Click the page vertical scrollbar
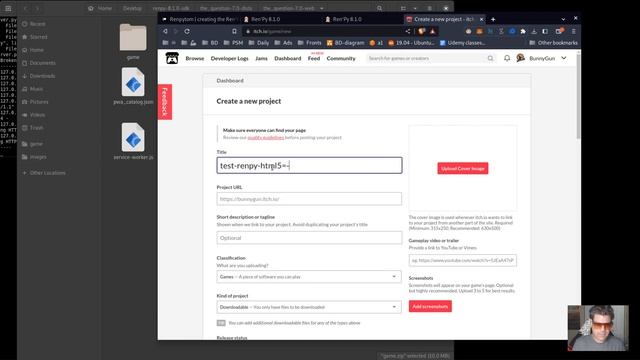Image resolution: width=640 pixels, height=360 pixels. pos(578,96)
